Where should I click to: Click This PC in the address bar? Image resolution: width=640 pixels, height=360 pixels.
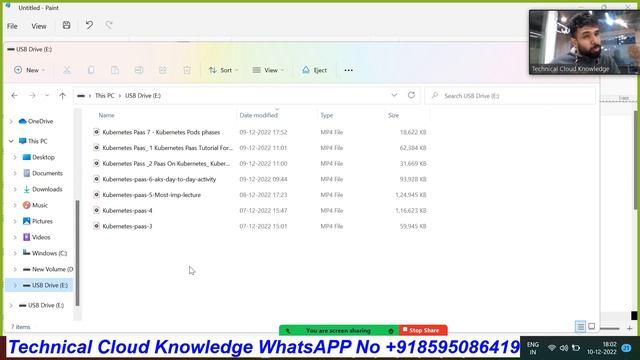[104, 96]
